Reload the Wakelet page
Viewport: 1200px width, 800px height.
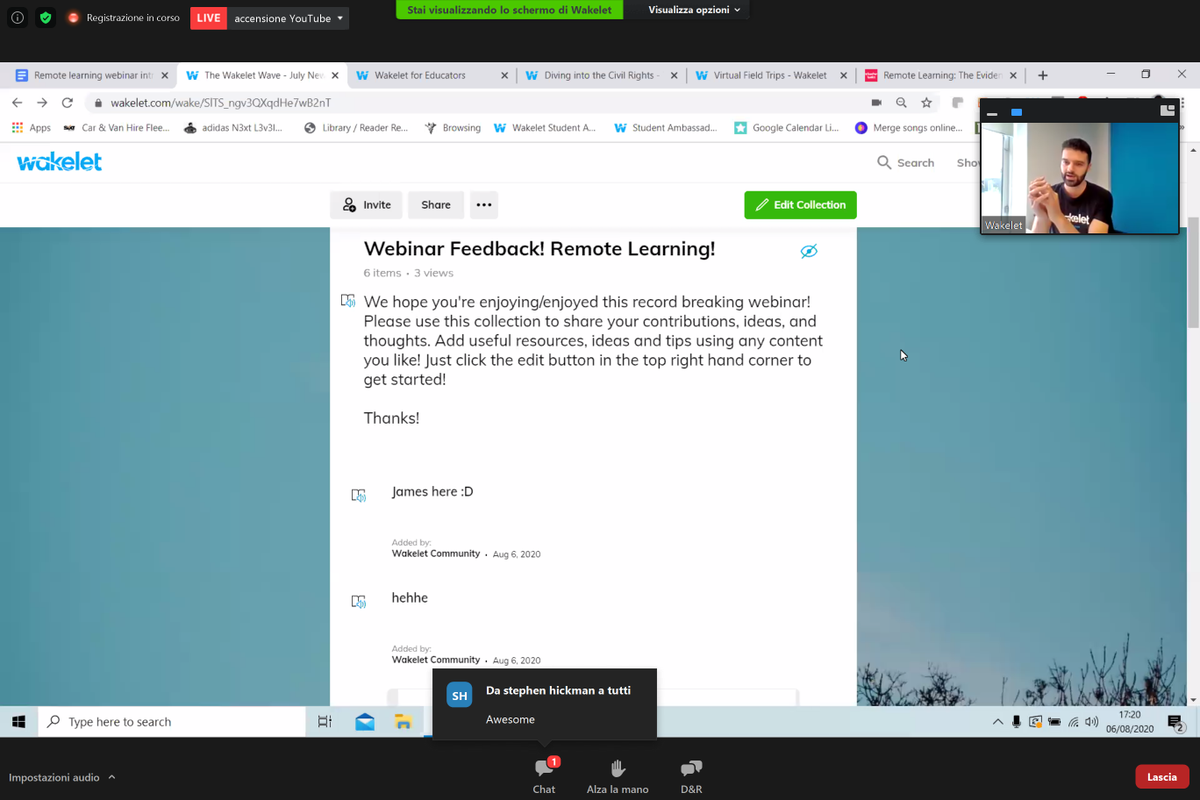tap(67, 102)
